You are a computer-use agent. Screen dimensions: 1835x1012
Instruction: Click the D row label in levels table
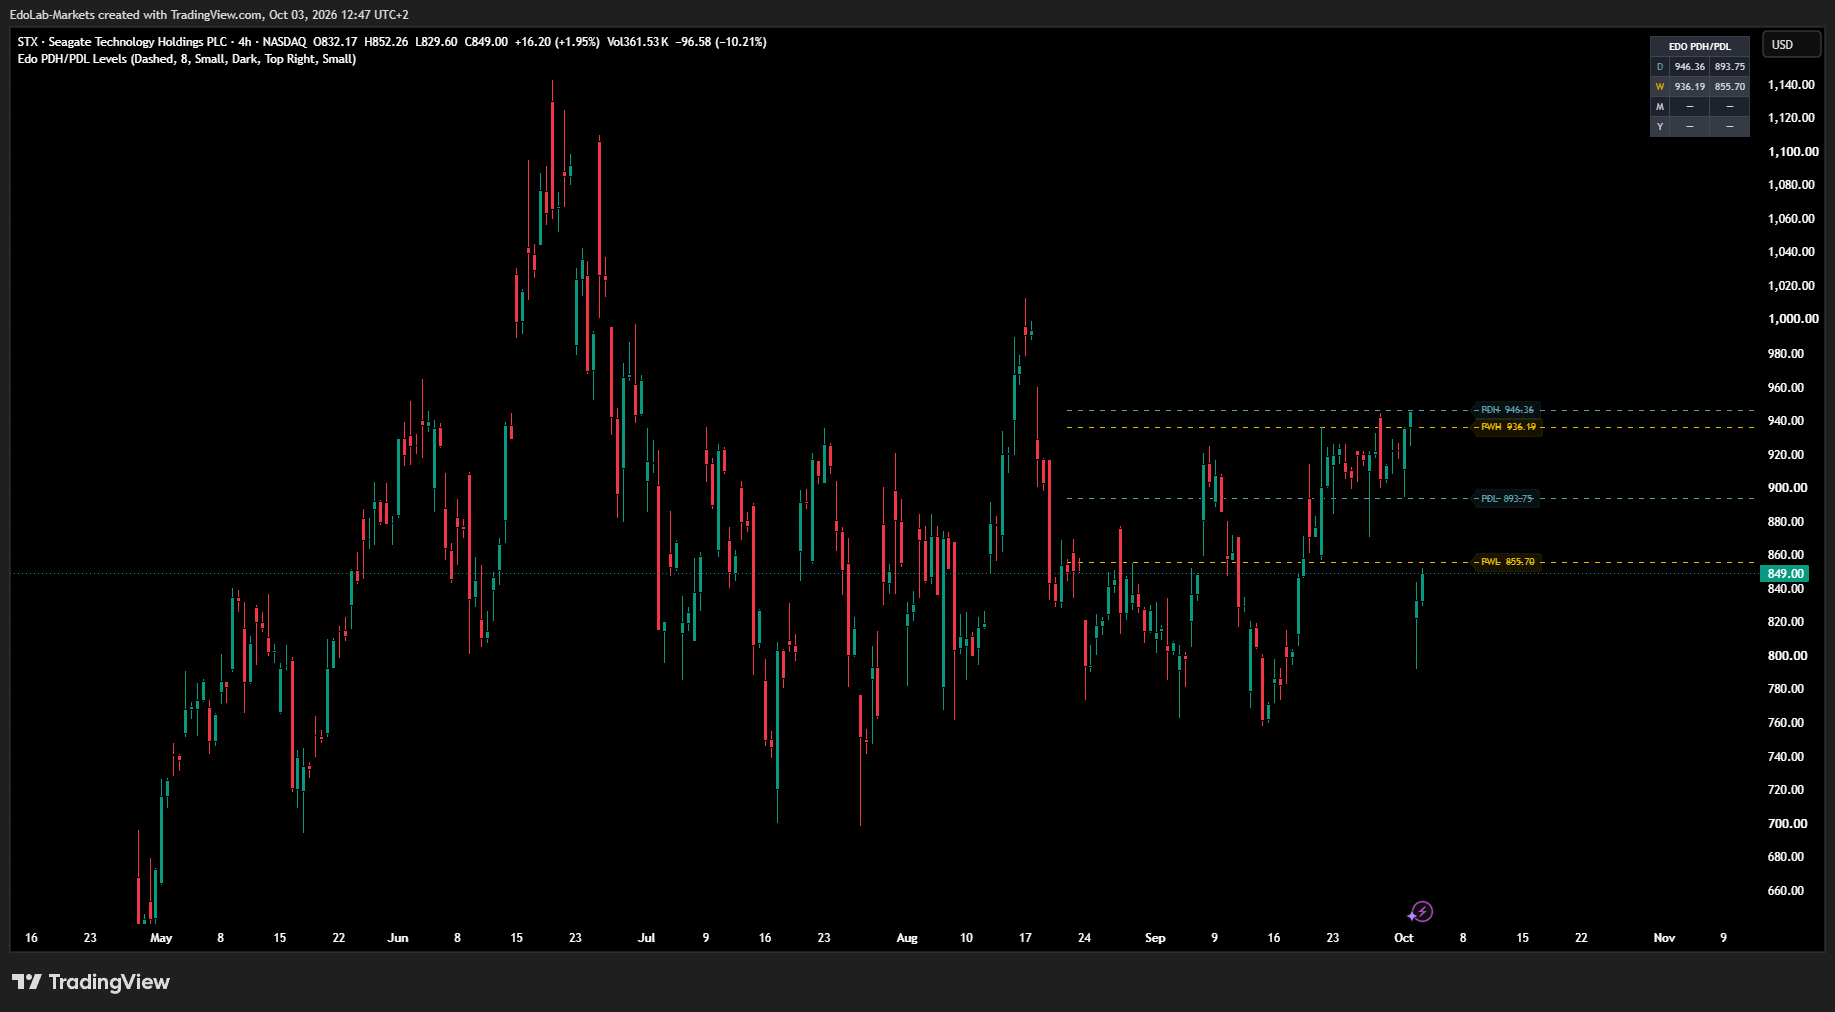coord(1660,67)
